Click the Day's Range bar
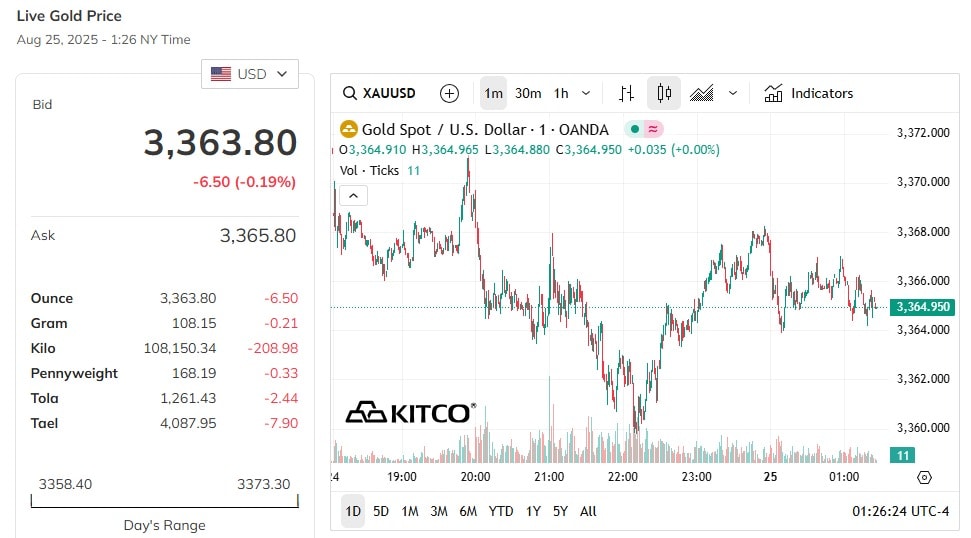The width and height of the screenshot is (971, 538). (165, 501)
